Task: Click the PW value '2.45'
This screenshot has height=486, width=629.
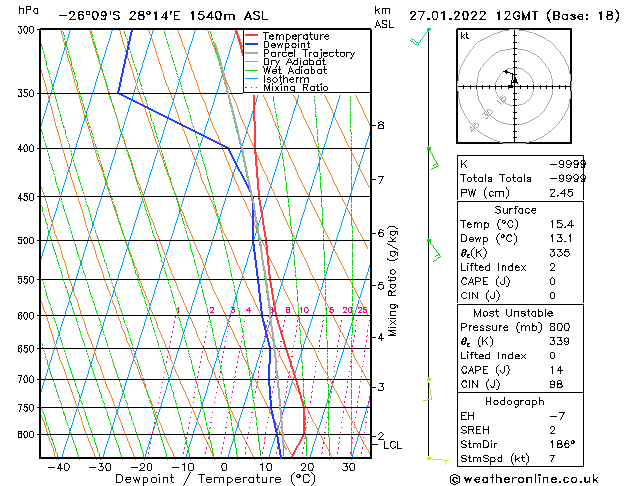Action: (562, 193)
